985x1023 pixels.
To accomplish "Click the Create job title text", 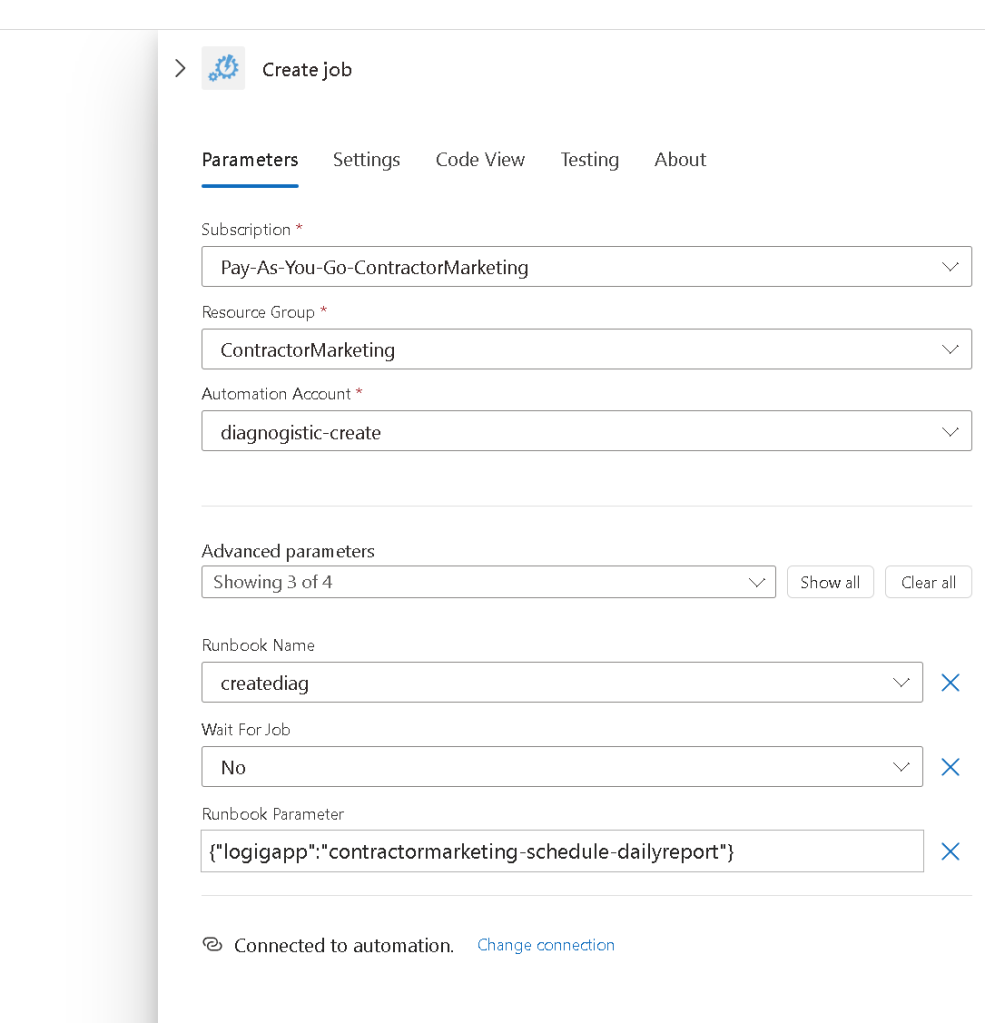I will [307, 69].
